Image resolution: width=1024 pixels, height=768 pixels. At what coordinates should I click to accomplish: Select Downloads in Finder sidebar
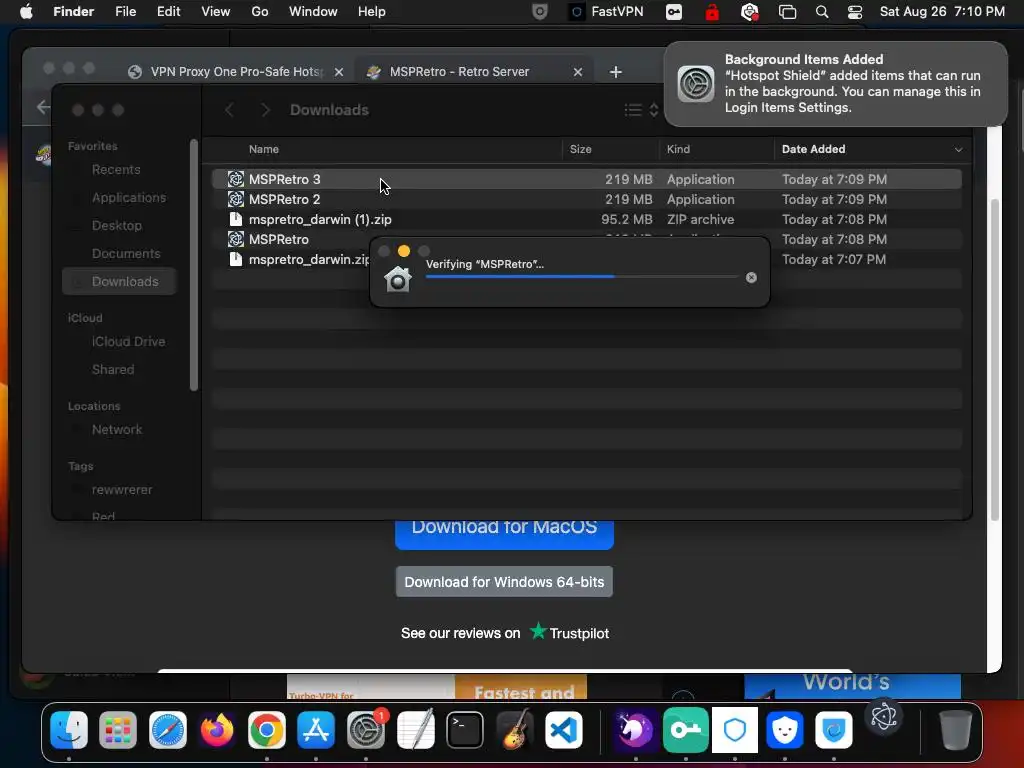[119, 281]
